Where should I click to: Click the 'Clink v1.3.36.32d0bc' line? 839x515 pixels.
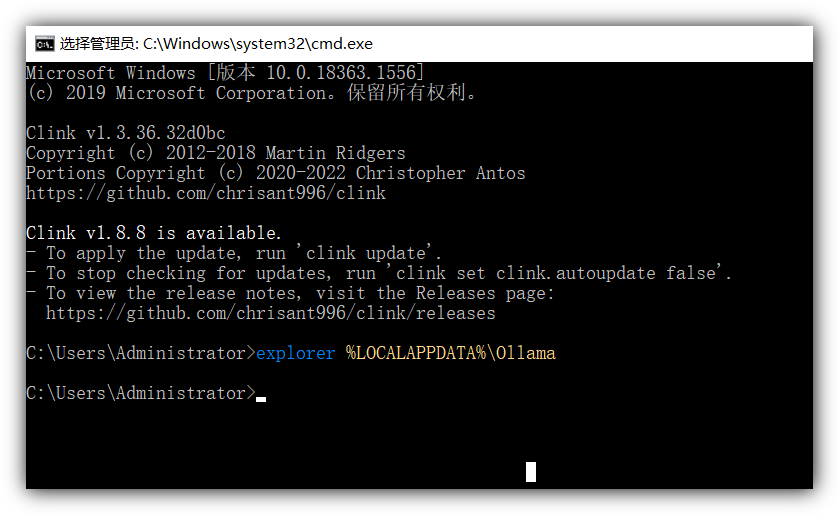pos(126,133)
